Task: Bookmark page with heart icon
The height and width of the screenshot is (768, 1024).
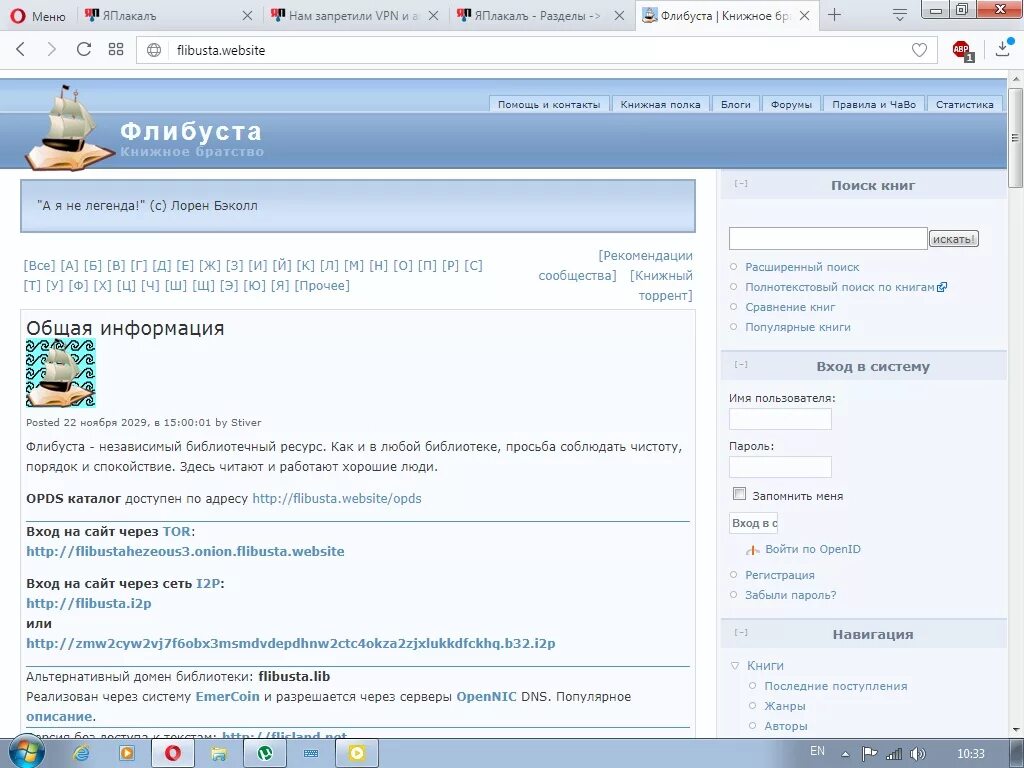Action: point(919,50)
